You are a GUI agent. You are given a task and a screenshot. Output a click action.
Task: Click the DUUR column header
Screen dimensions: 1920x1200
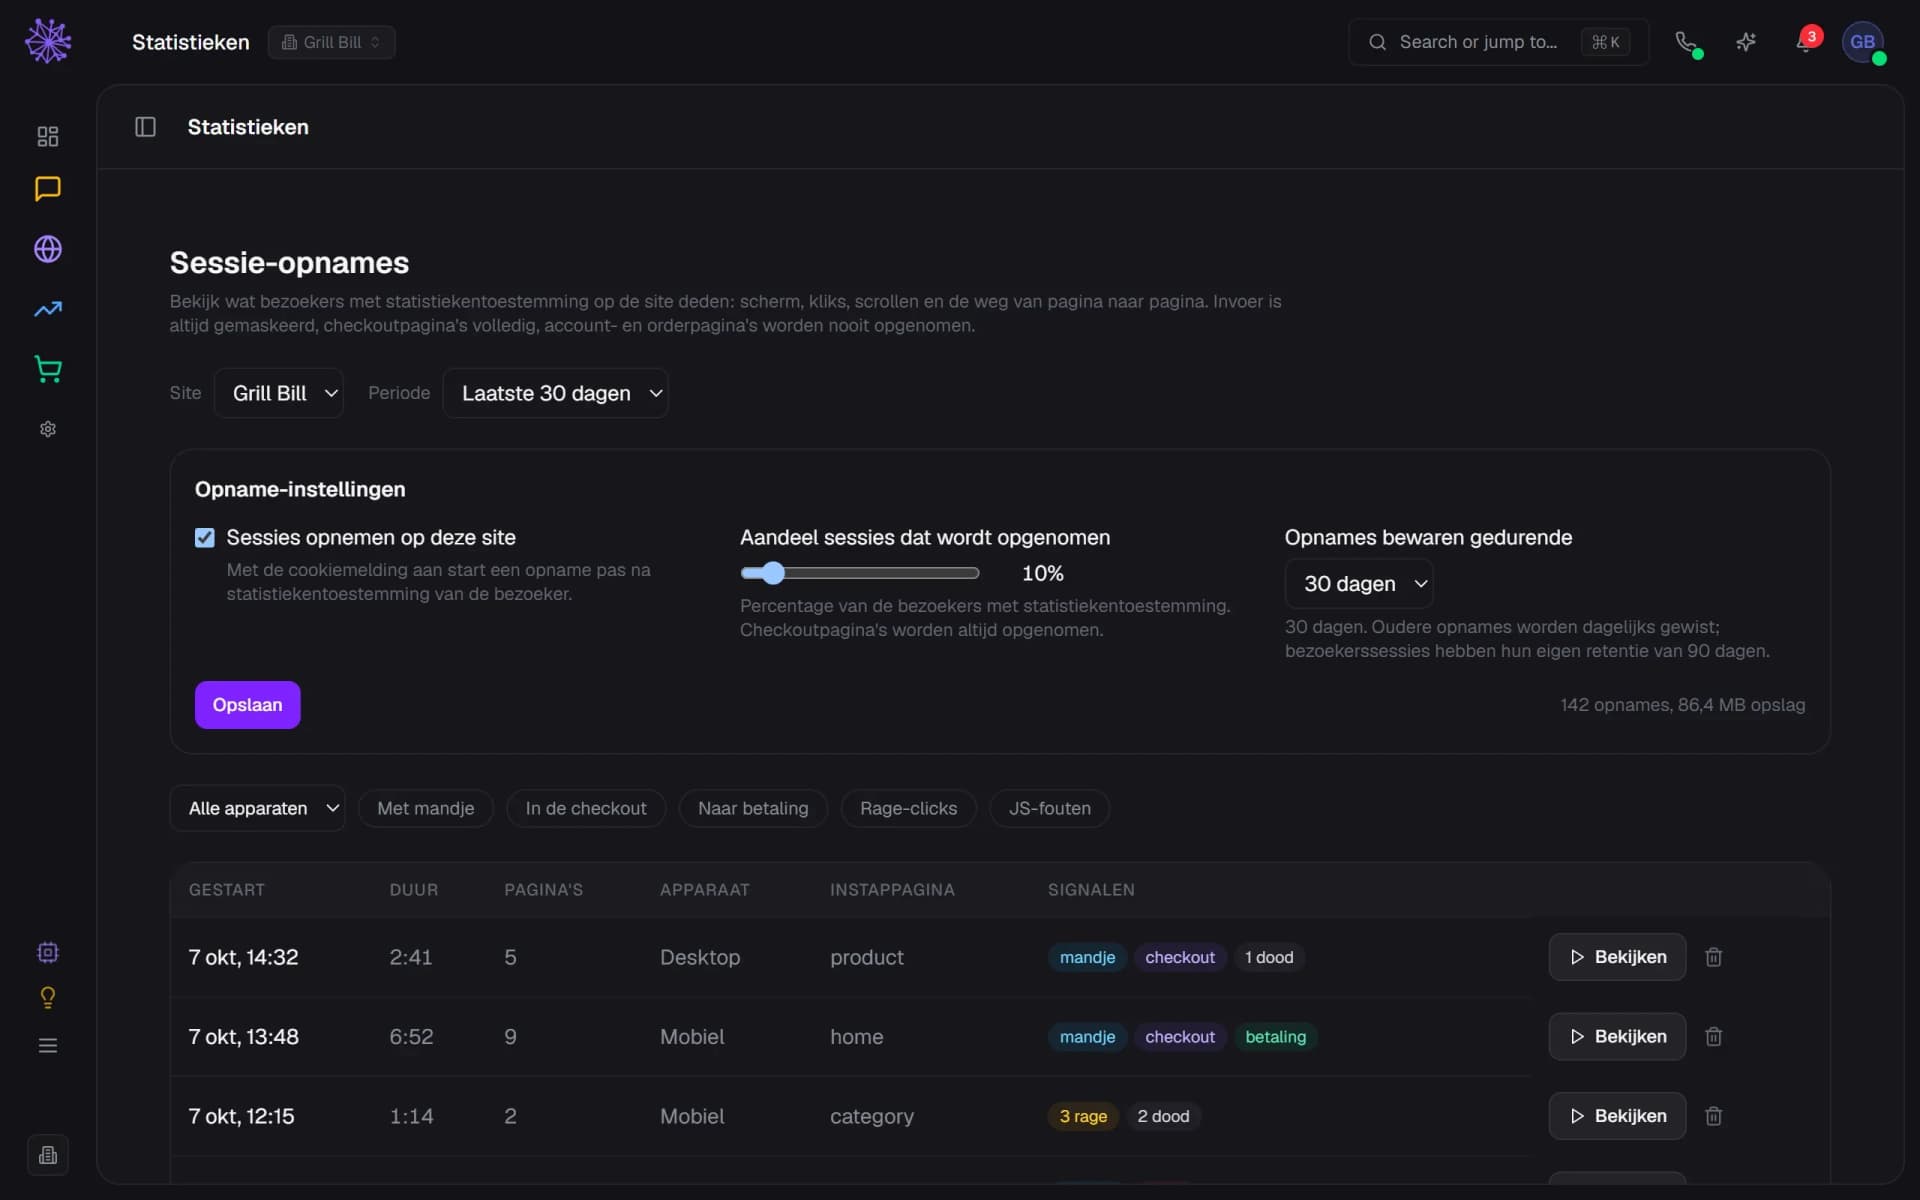click(414, 890)
